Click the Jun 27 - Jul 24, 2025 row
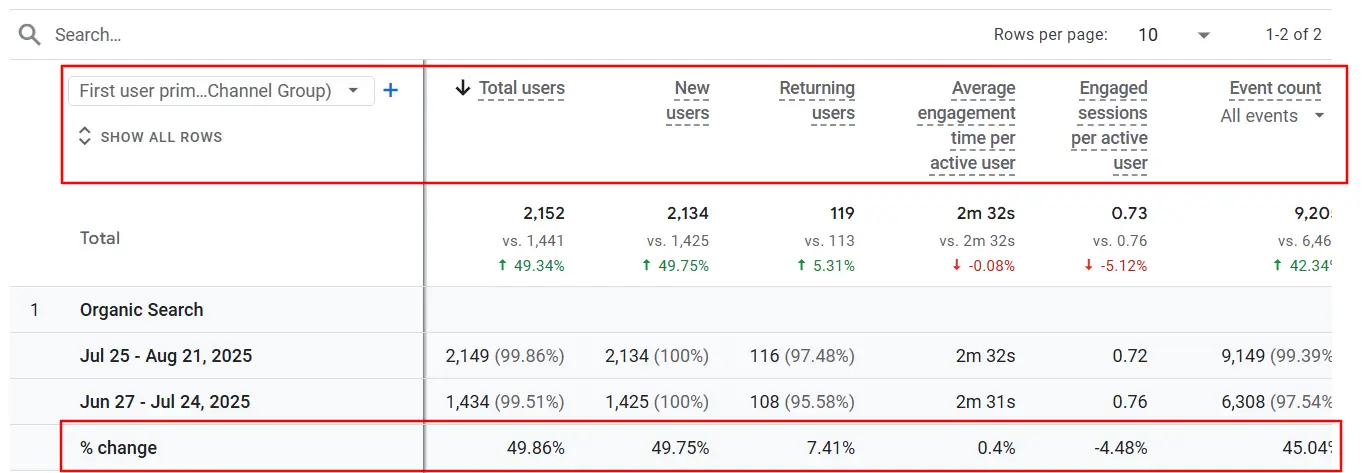 pos(165,402)
